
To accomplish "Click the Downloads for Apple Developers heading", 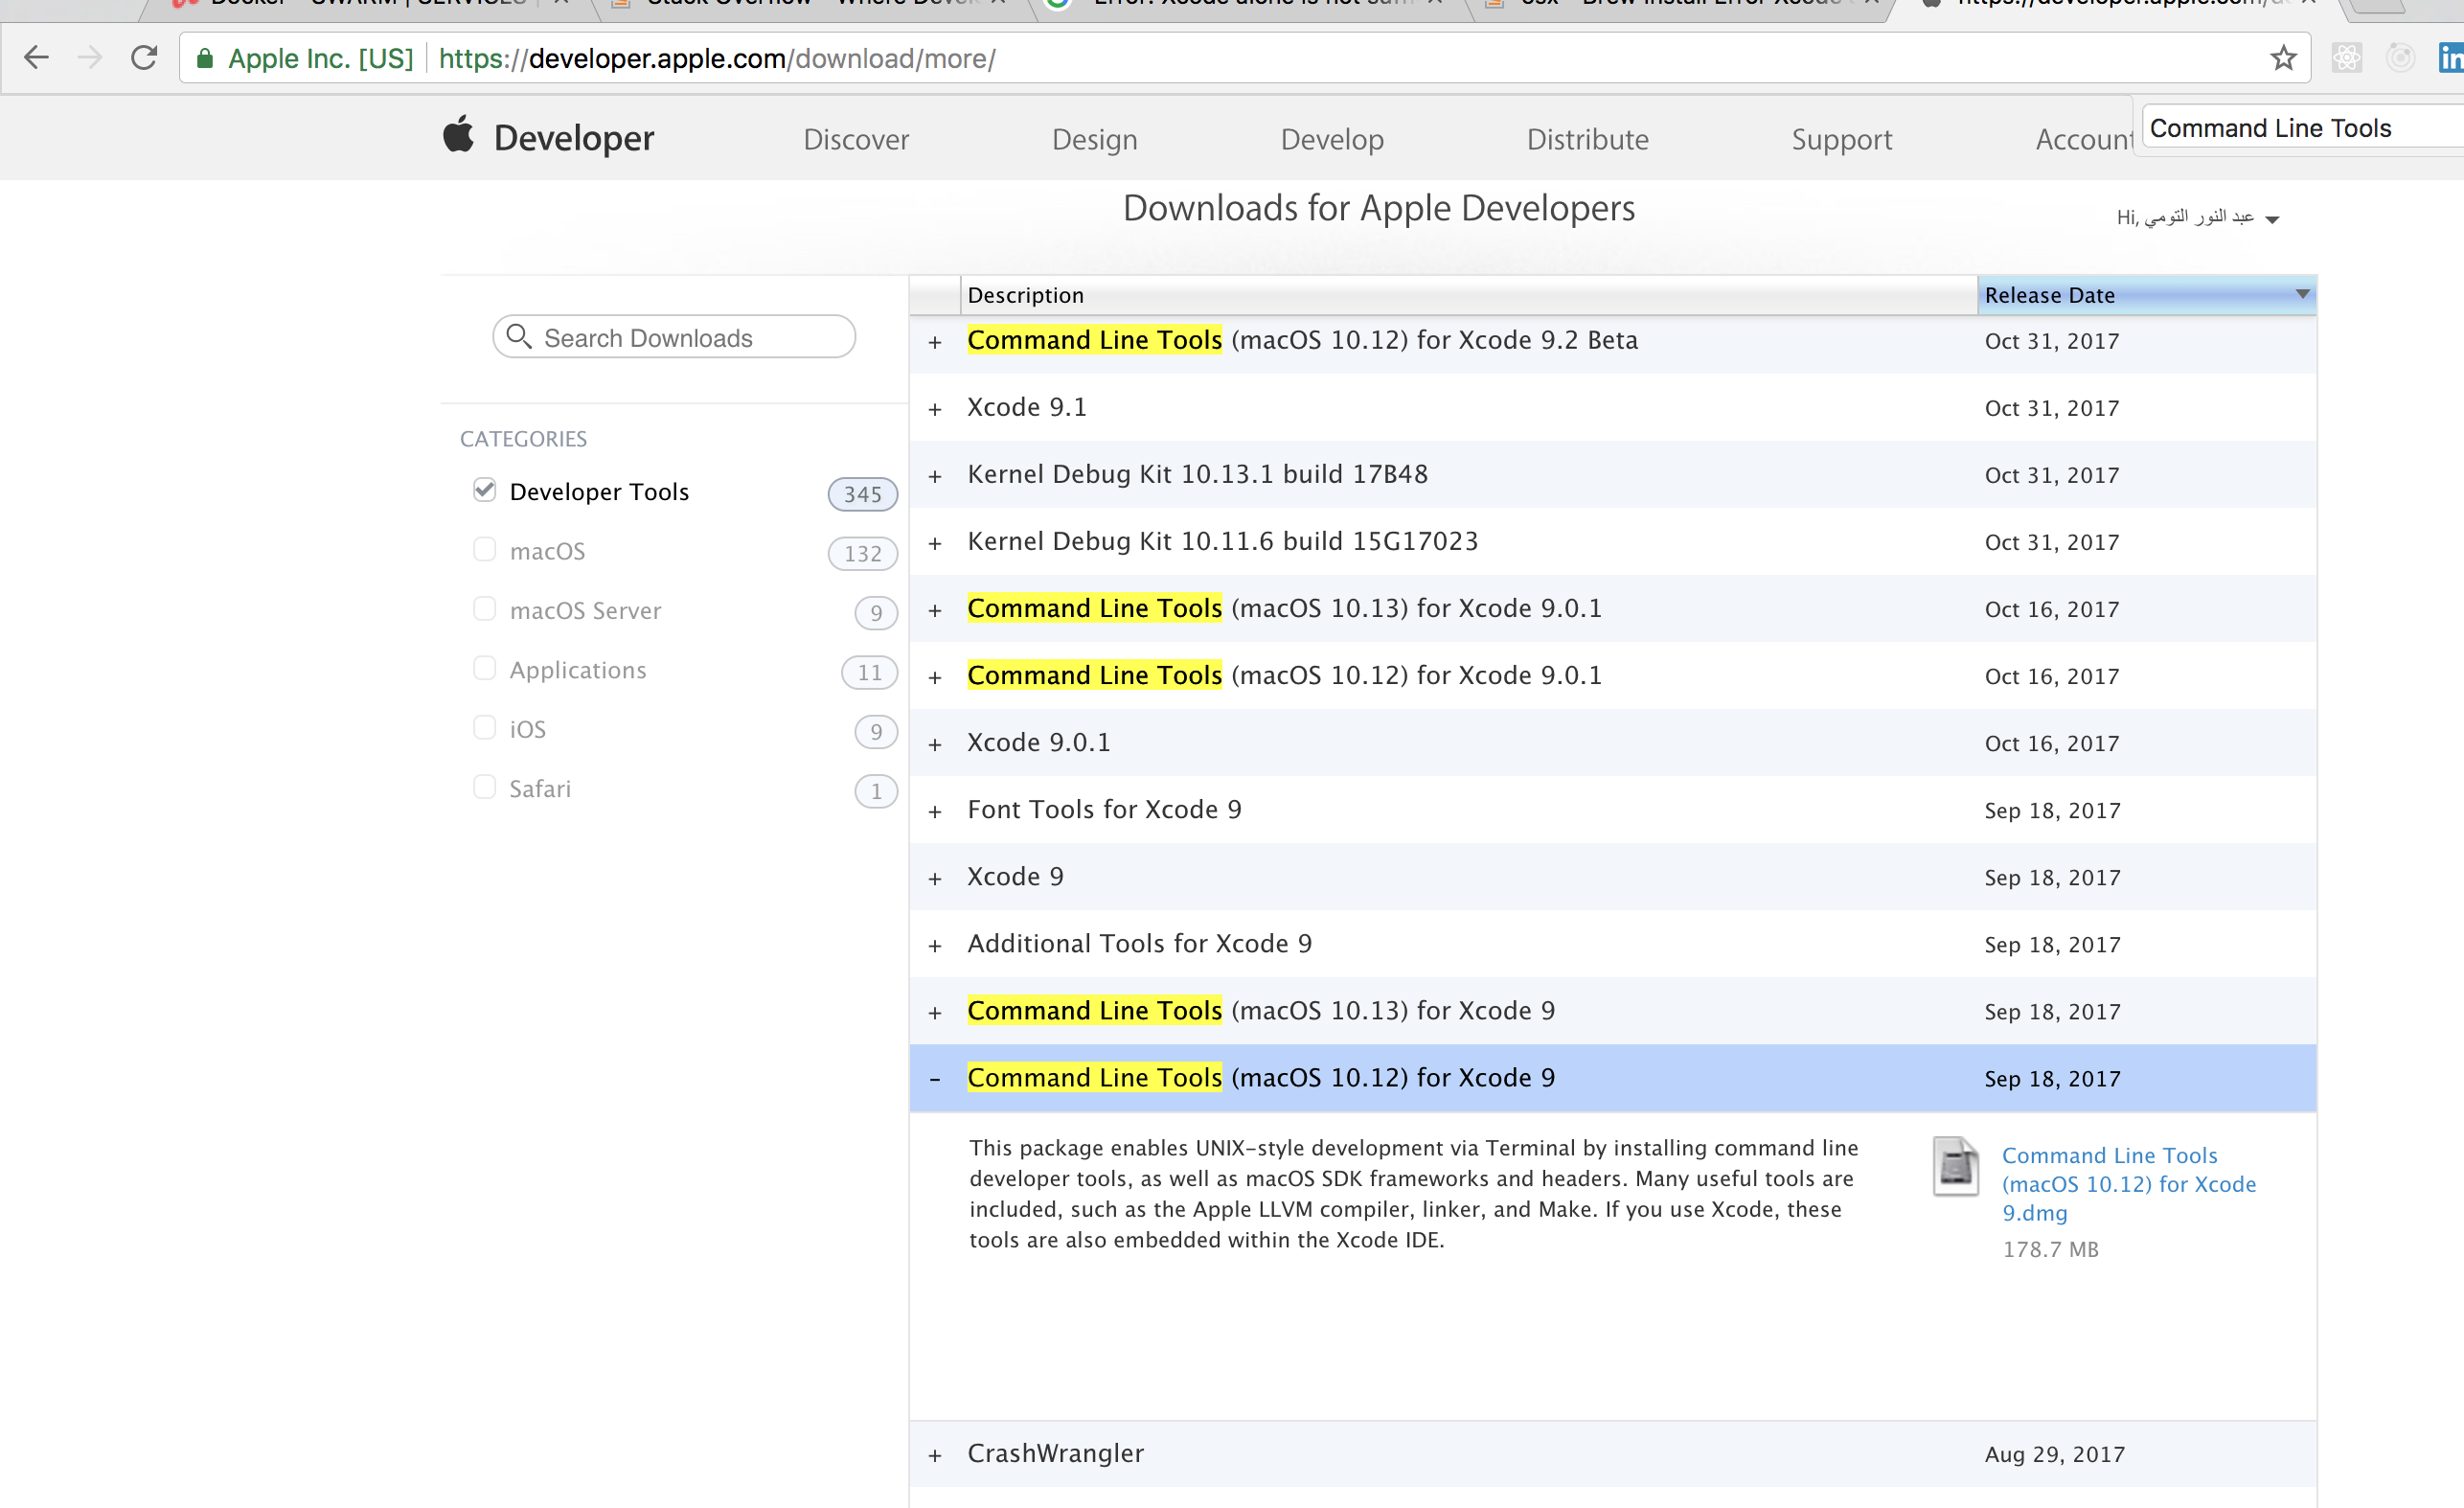I will pos(1378,208).
